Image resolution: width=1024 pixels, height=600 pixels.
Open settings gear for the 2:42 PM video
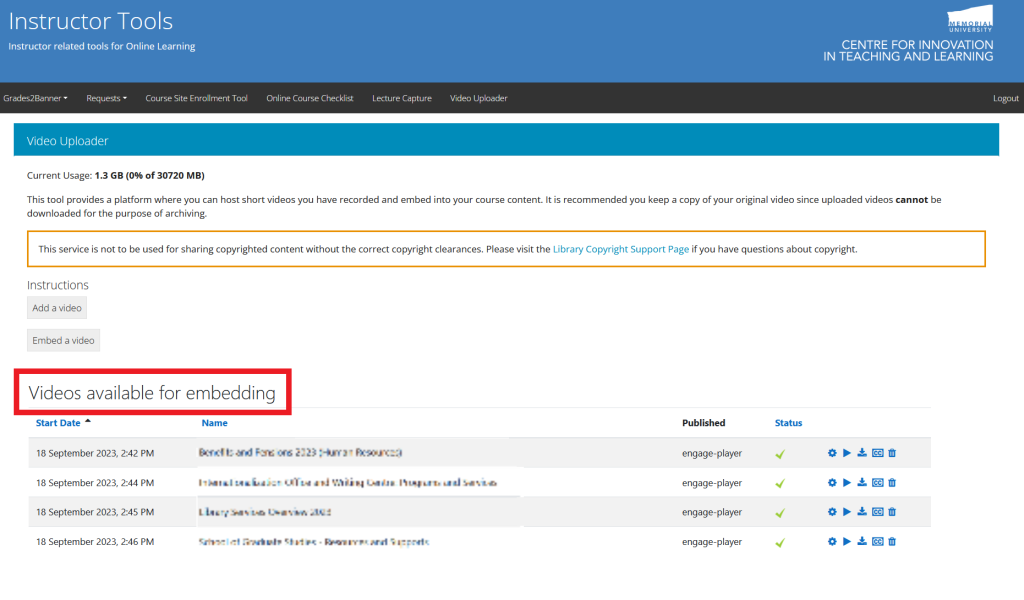click(x=832, y=453)
